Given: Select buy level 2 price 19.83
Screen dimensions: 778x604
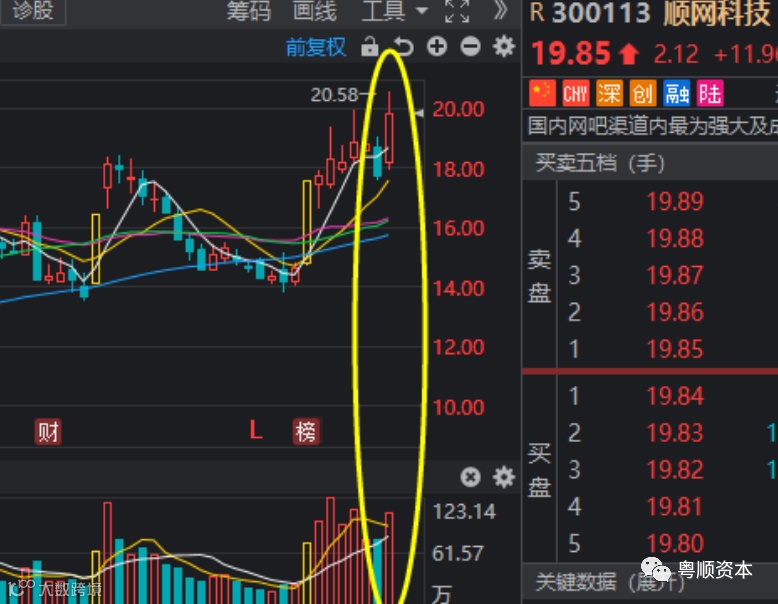Looking at the screenshot, I should click(x=675, y=433).
